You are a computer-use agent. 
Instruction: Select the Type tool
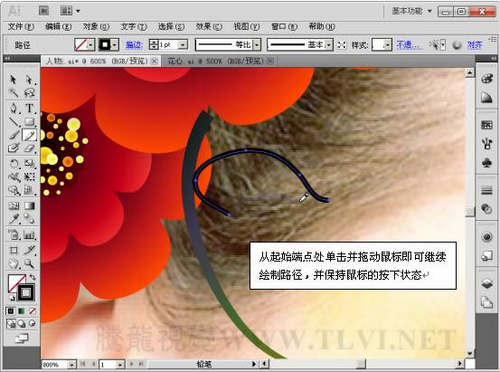(29, 108)
